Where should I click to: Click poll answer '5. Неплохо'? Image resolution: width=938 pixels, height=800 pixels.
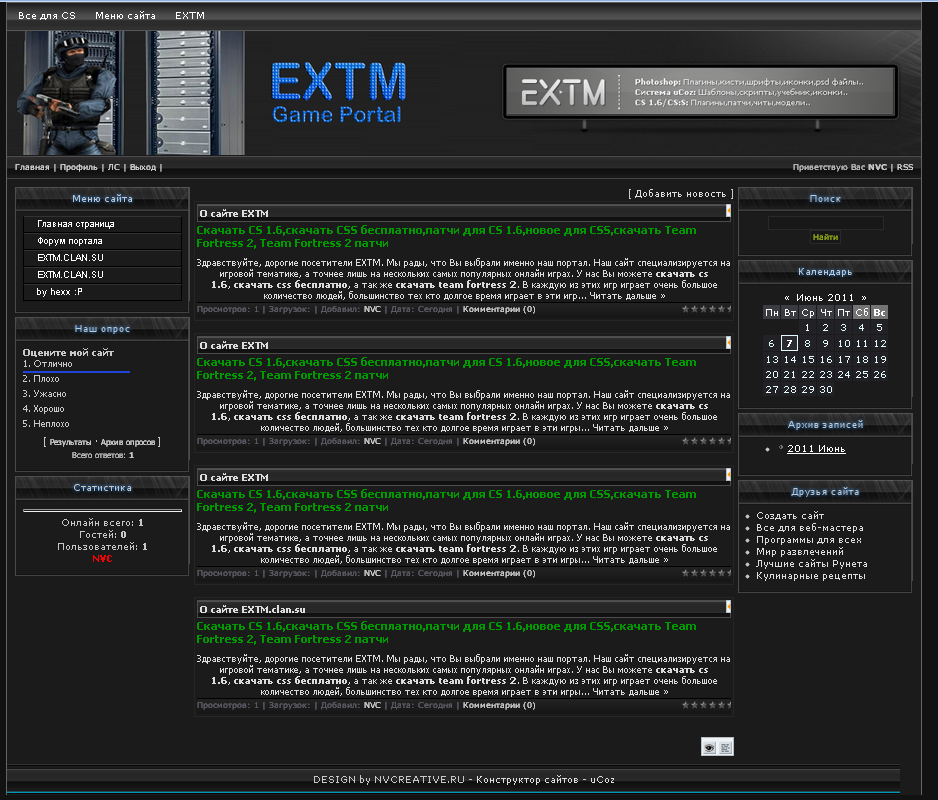coord(45,424)
